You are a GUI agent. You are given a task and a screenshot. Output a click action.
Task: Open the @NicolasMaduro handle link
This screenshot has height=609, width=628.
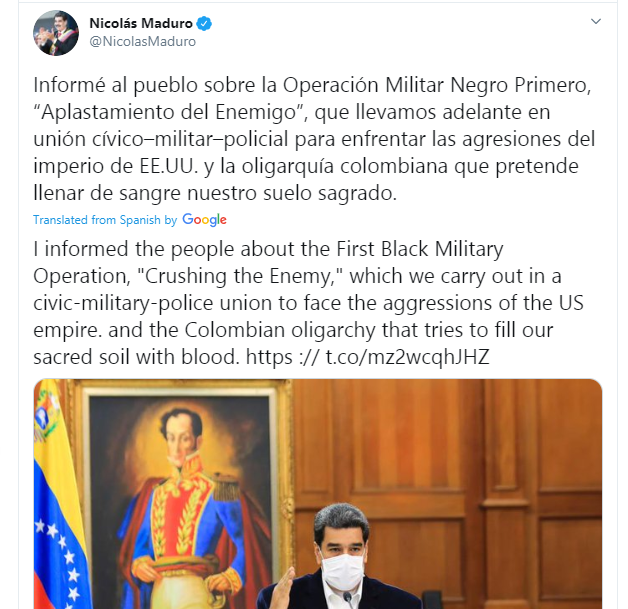[x=143, y=41]
